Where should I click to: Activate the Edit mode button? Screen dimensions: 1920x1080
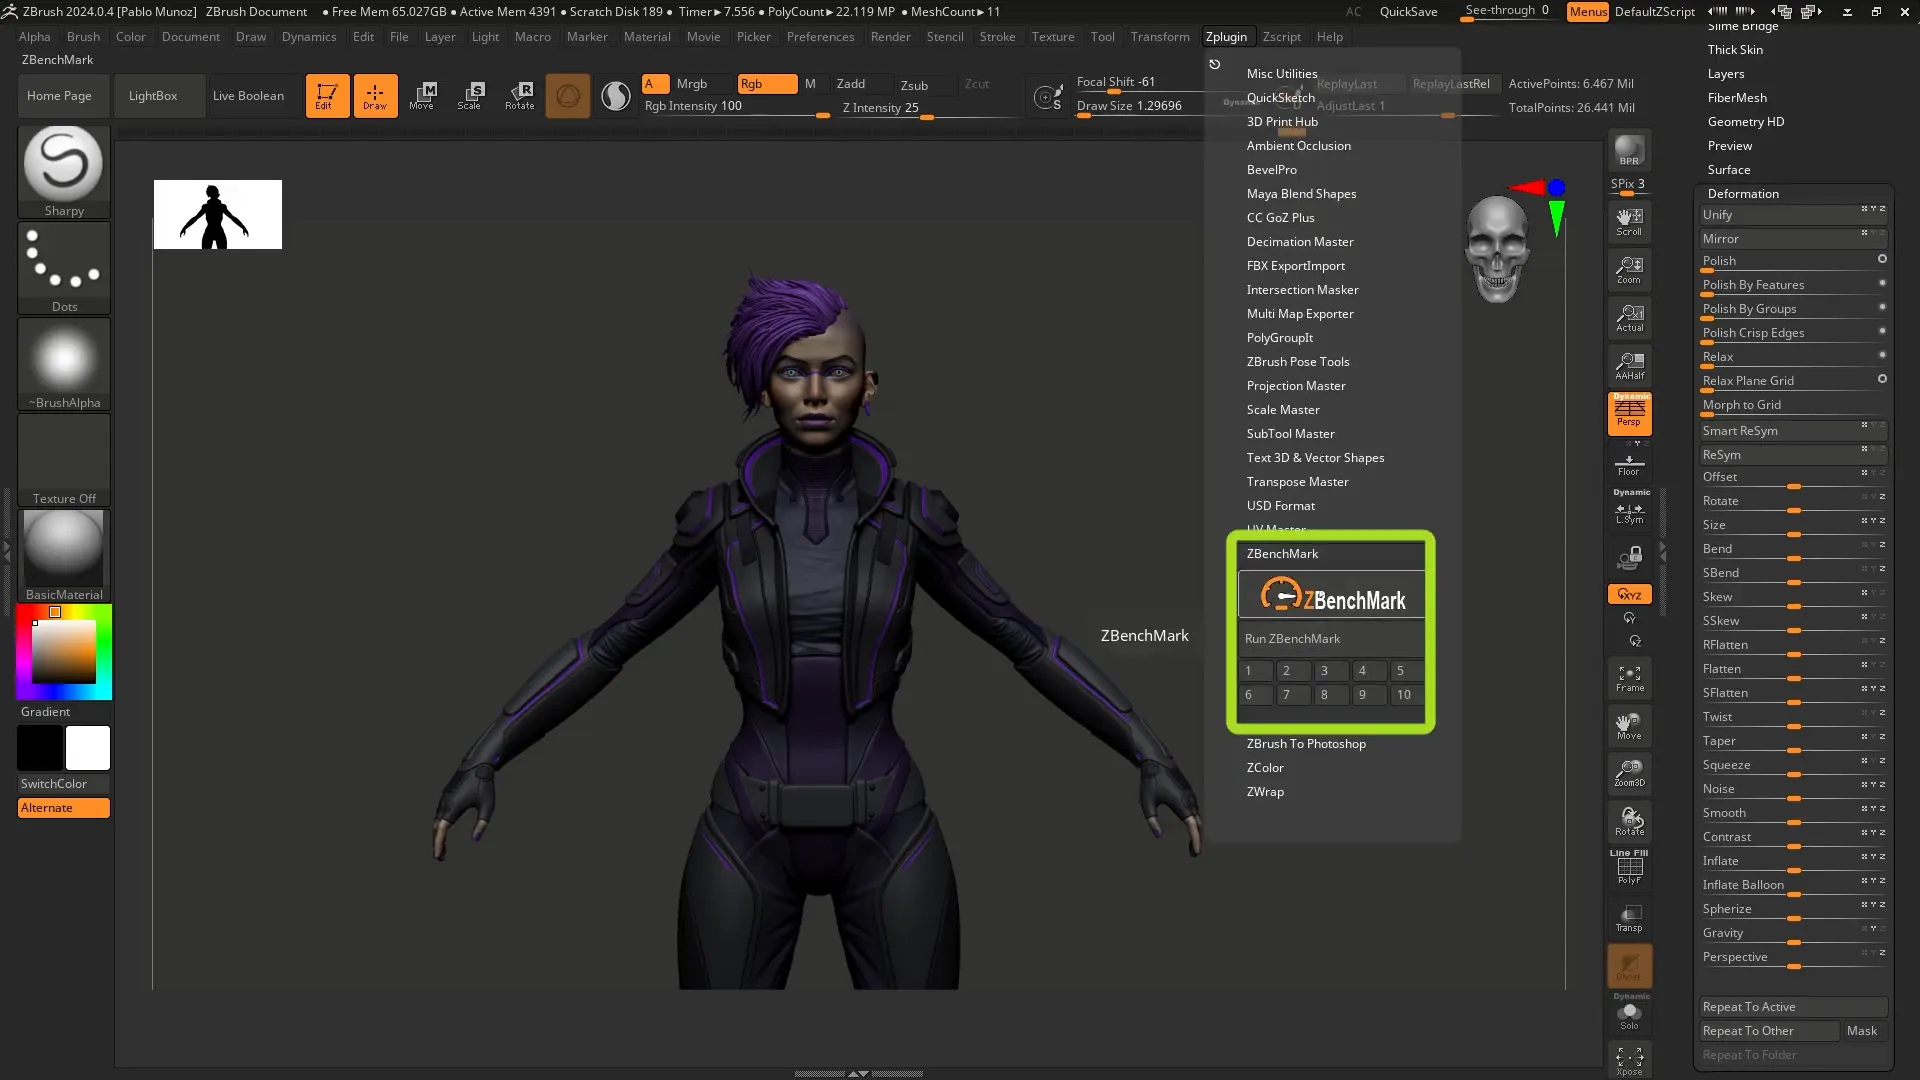(327, 96)
